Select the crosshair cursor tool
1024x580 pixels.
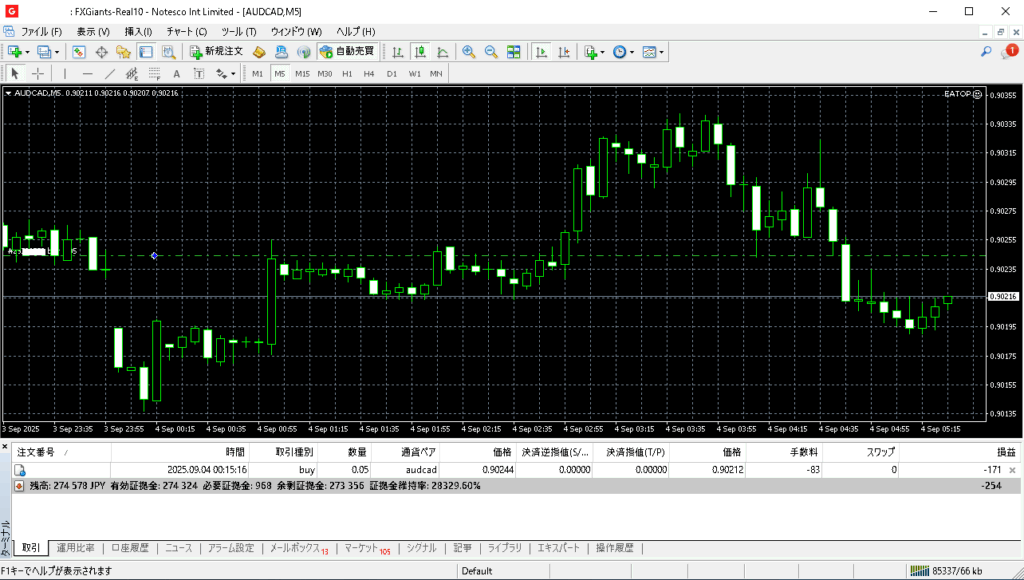click(38, 73)
